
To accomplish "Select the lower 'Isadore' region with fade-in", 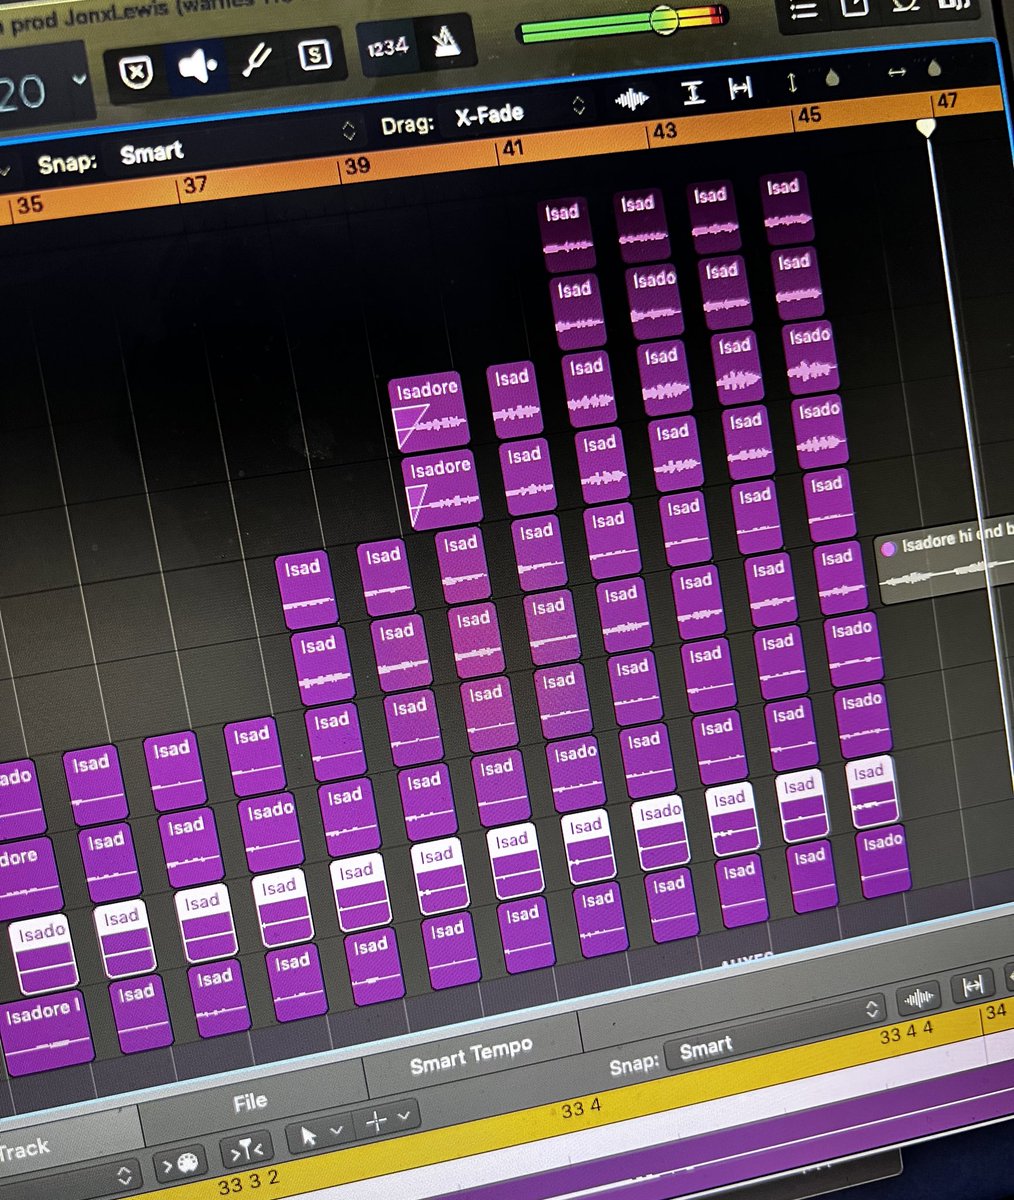I will pyautogui.click(x=442, y=490).
